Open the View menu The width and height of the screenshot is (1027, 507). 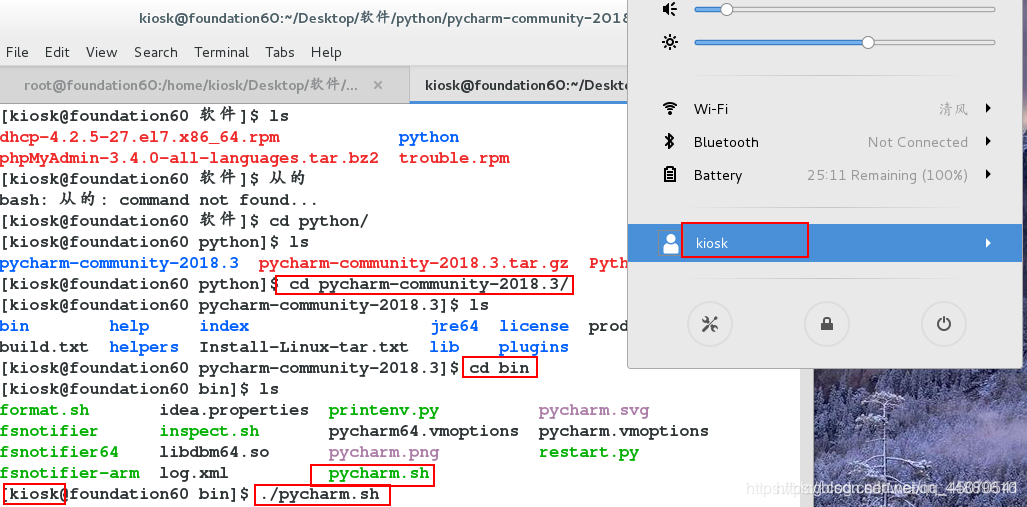point(102,52)
